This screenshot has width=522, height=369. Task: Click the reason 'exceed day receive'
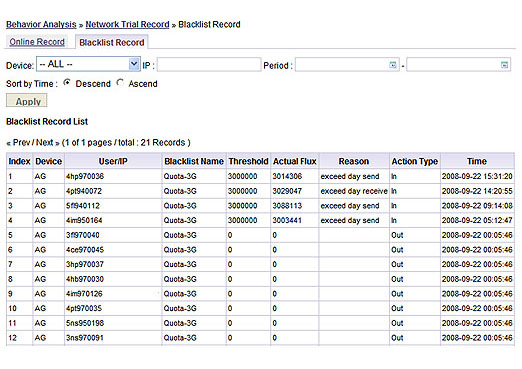pyautogui.click(x=354, y=191)
